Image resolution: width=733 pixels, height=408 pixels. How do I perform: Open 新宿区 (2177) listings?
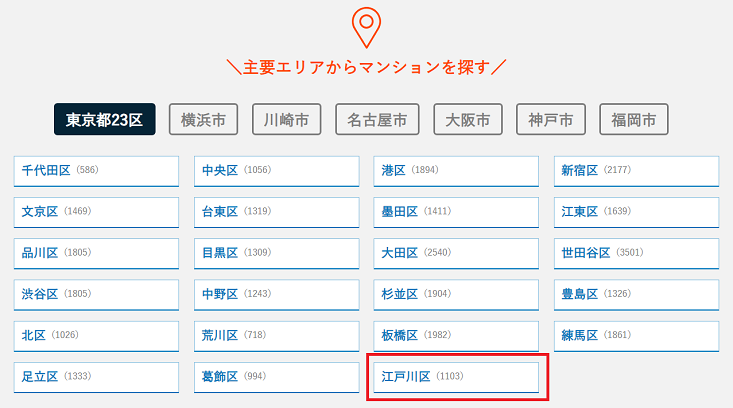tap(637, 171)
